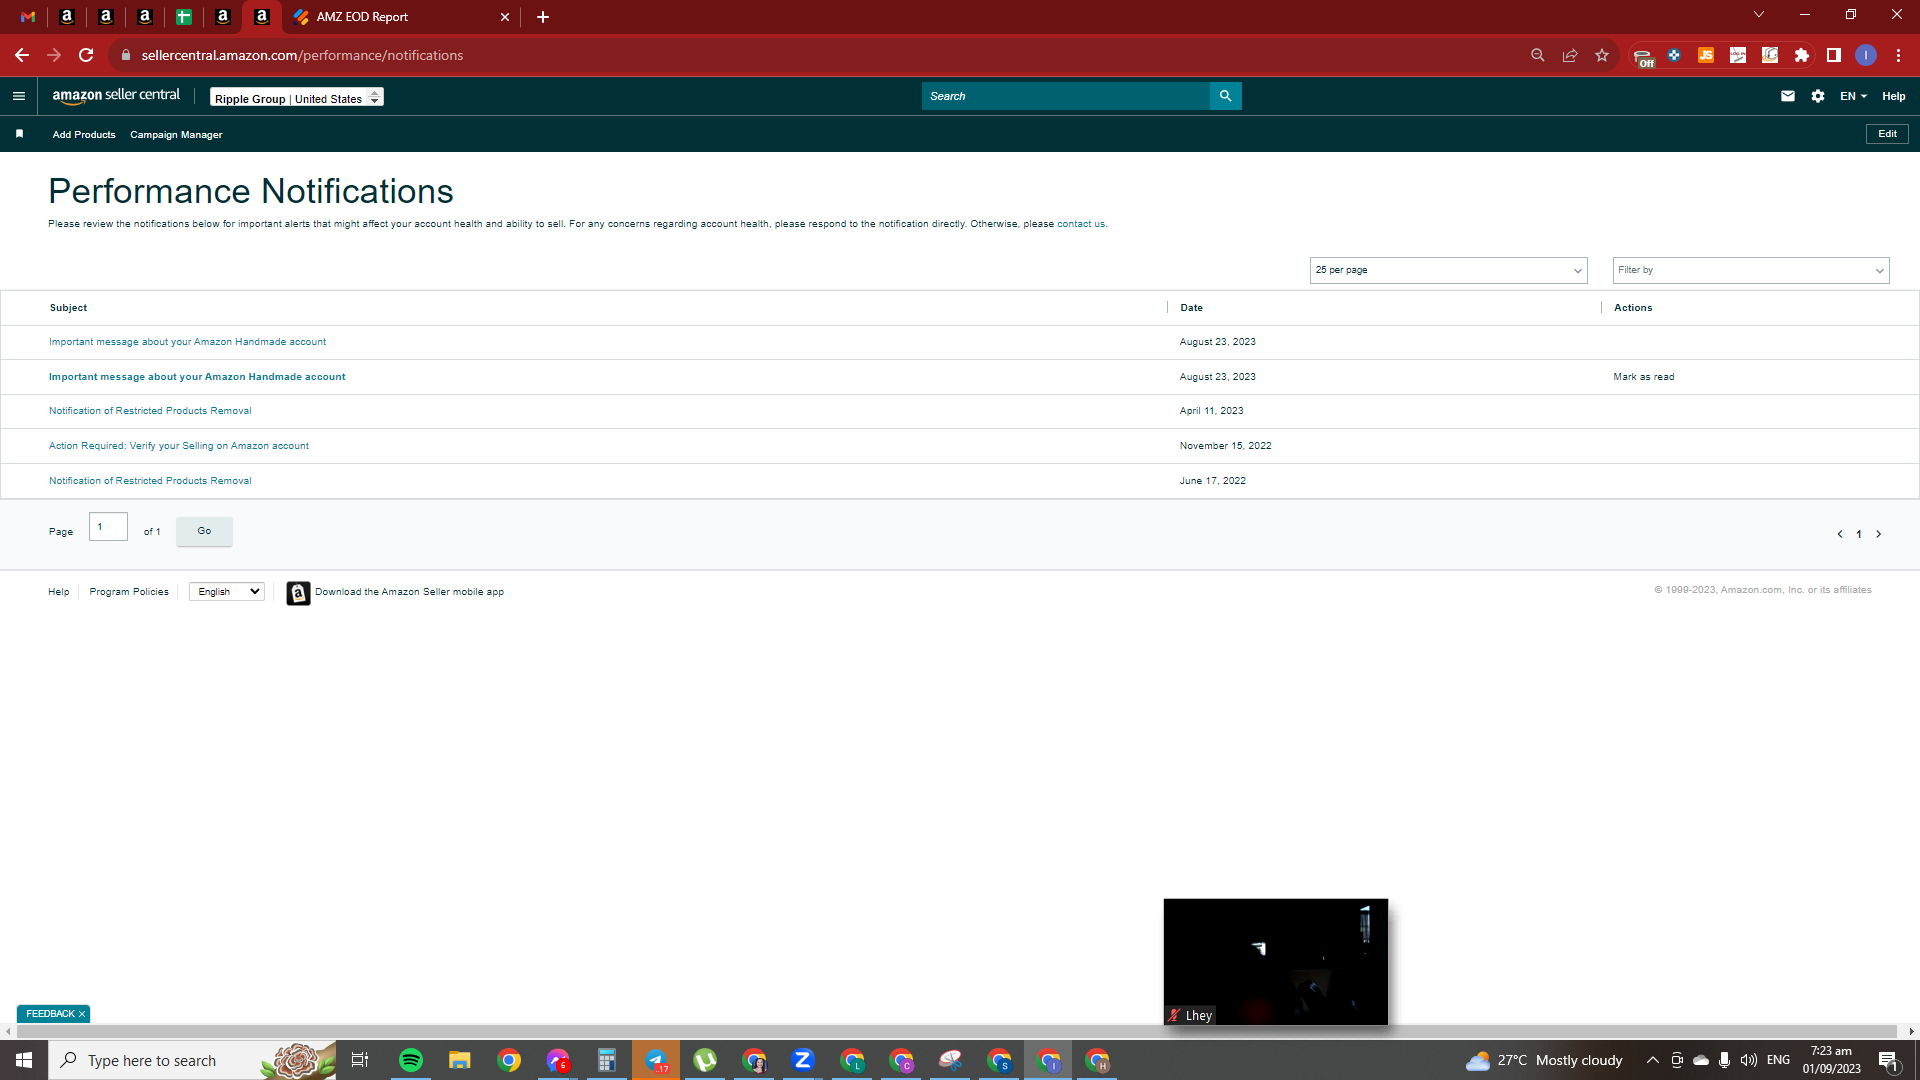This screenshot has height=1080, width=1920.
Task: Open the tab search dropdown arrow
Action: pyautogui.click(x=1759, y=14)
